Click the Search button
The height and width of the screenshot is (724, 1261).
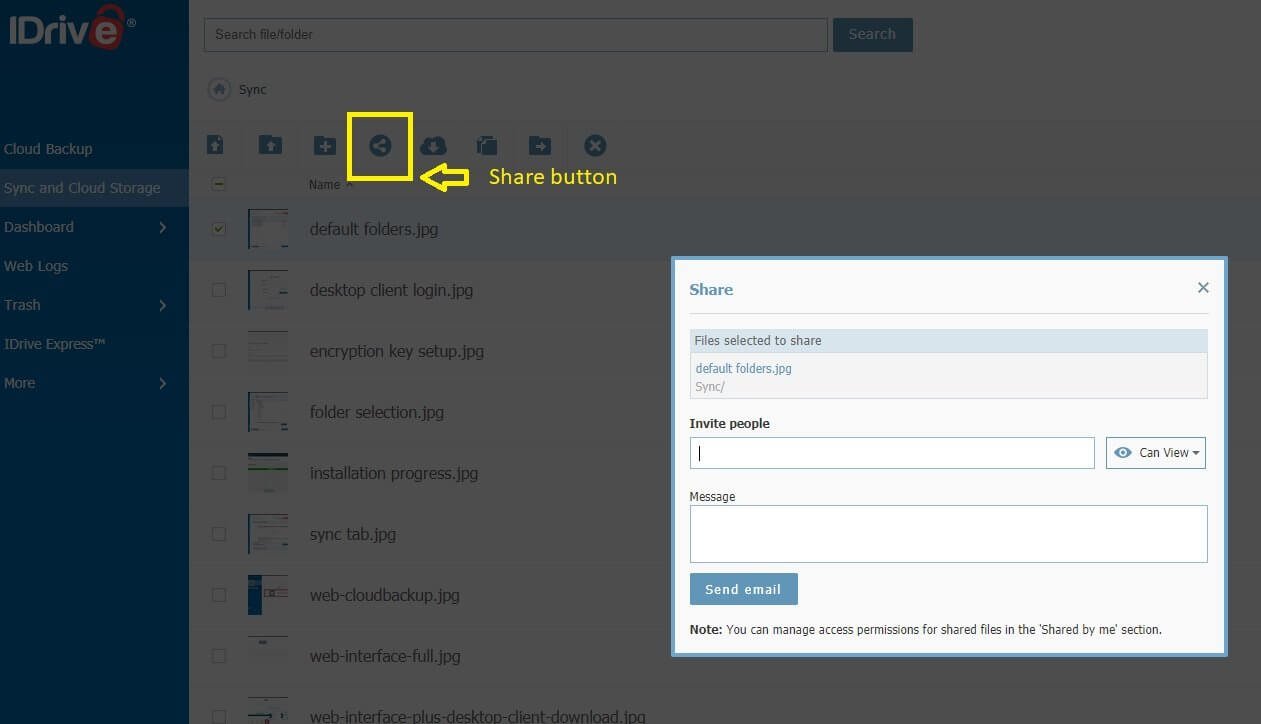pos(872,34)
